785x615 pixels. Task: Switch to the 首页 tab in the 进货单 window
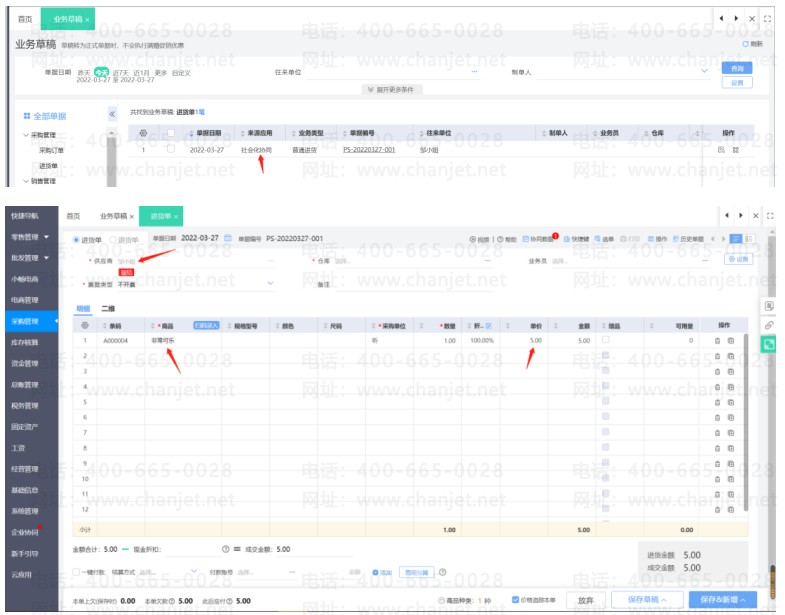[73, 216]
